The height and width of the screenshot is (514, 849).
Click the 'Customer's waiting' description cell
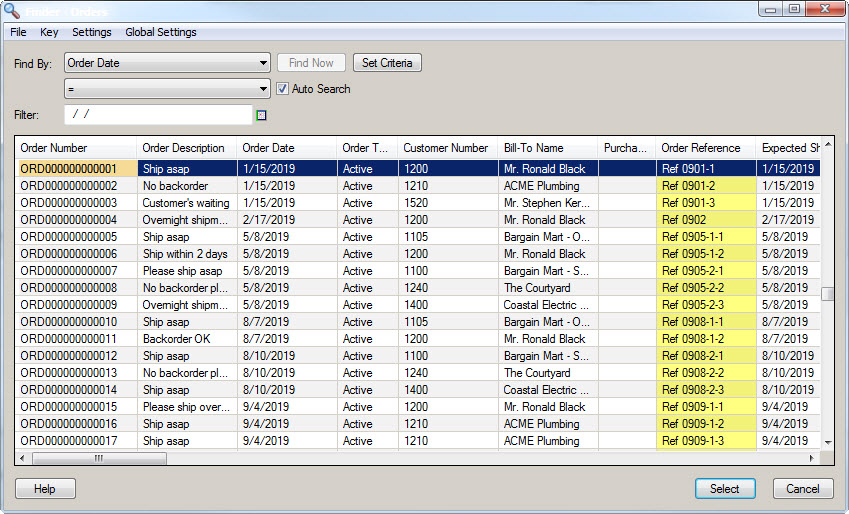(x=187, y=203)
